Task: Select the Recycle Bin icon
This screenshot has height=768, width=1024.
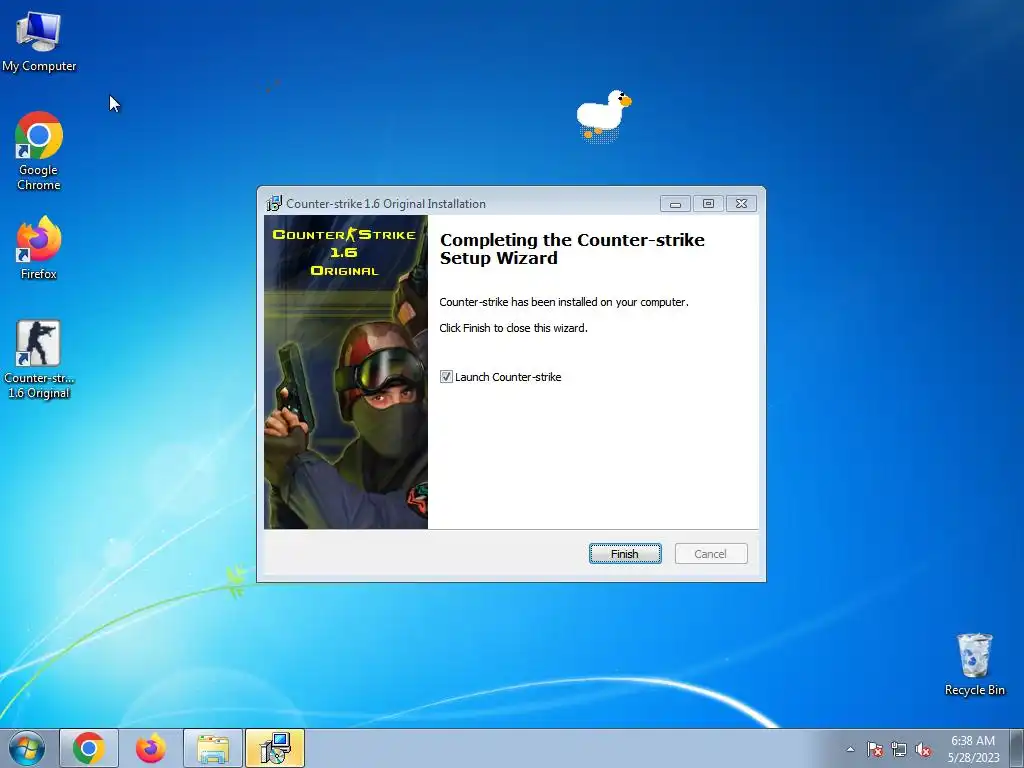Action: (x=974, y=664)
